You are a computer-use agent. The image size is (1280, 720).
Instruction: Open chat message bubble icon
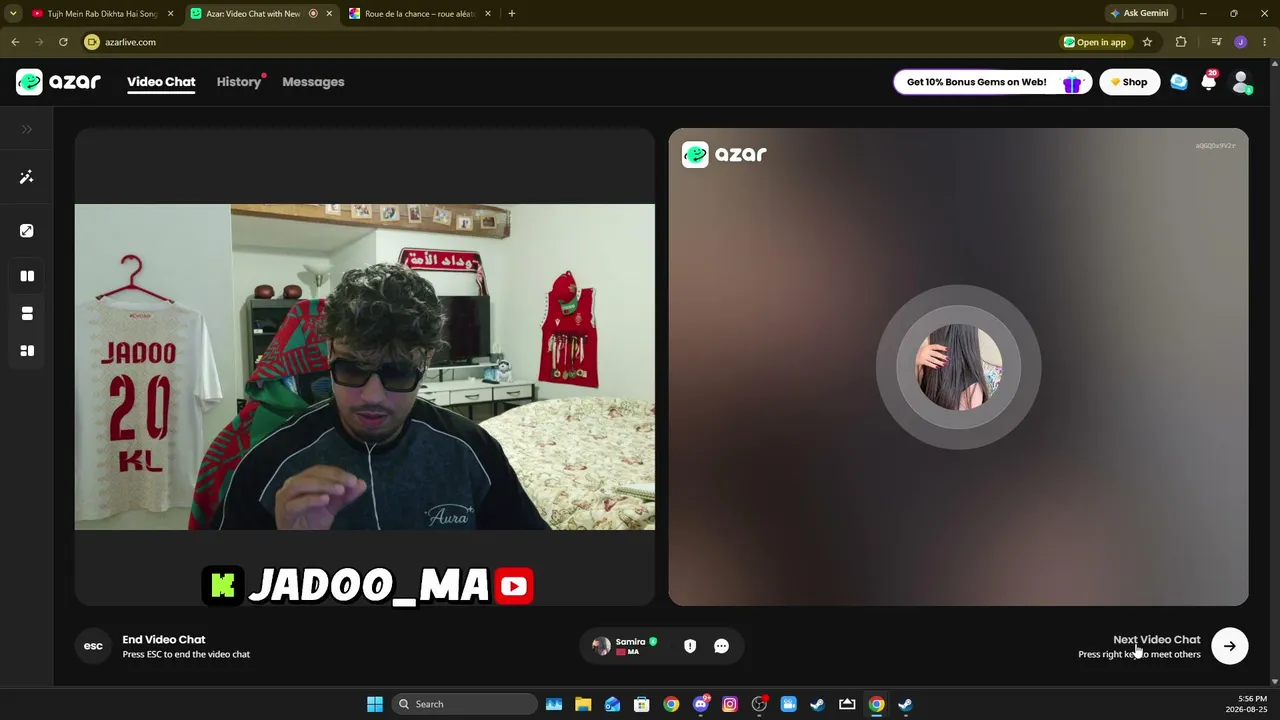click(721, 646)
